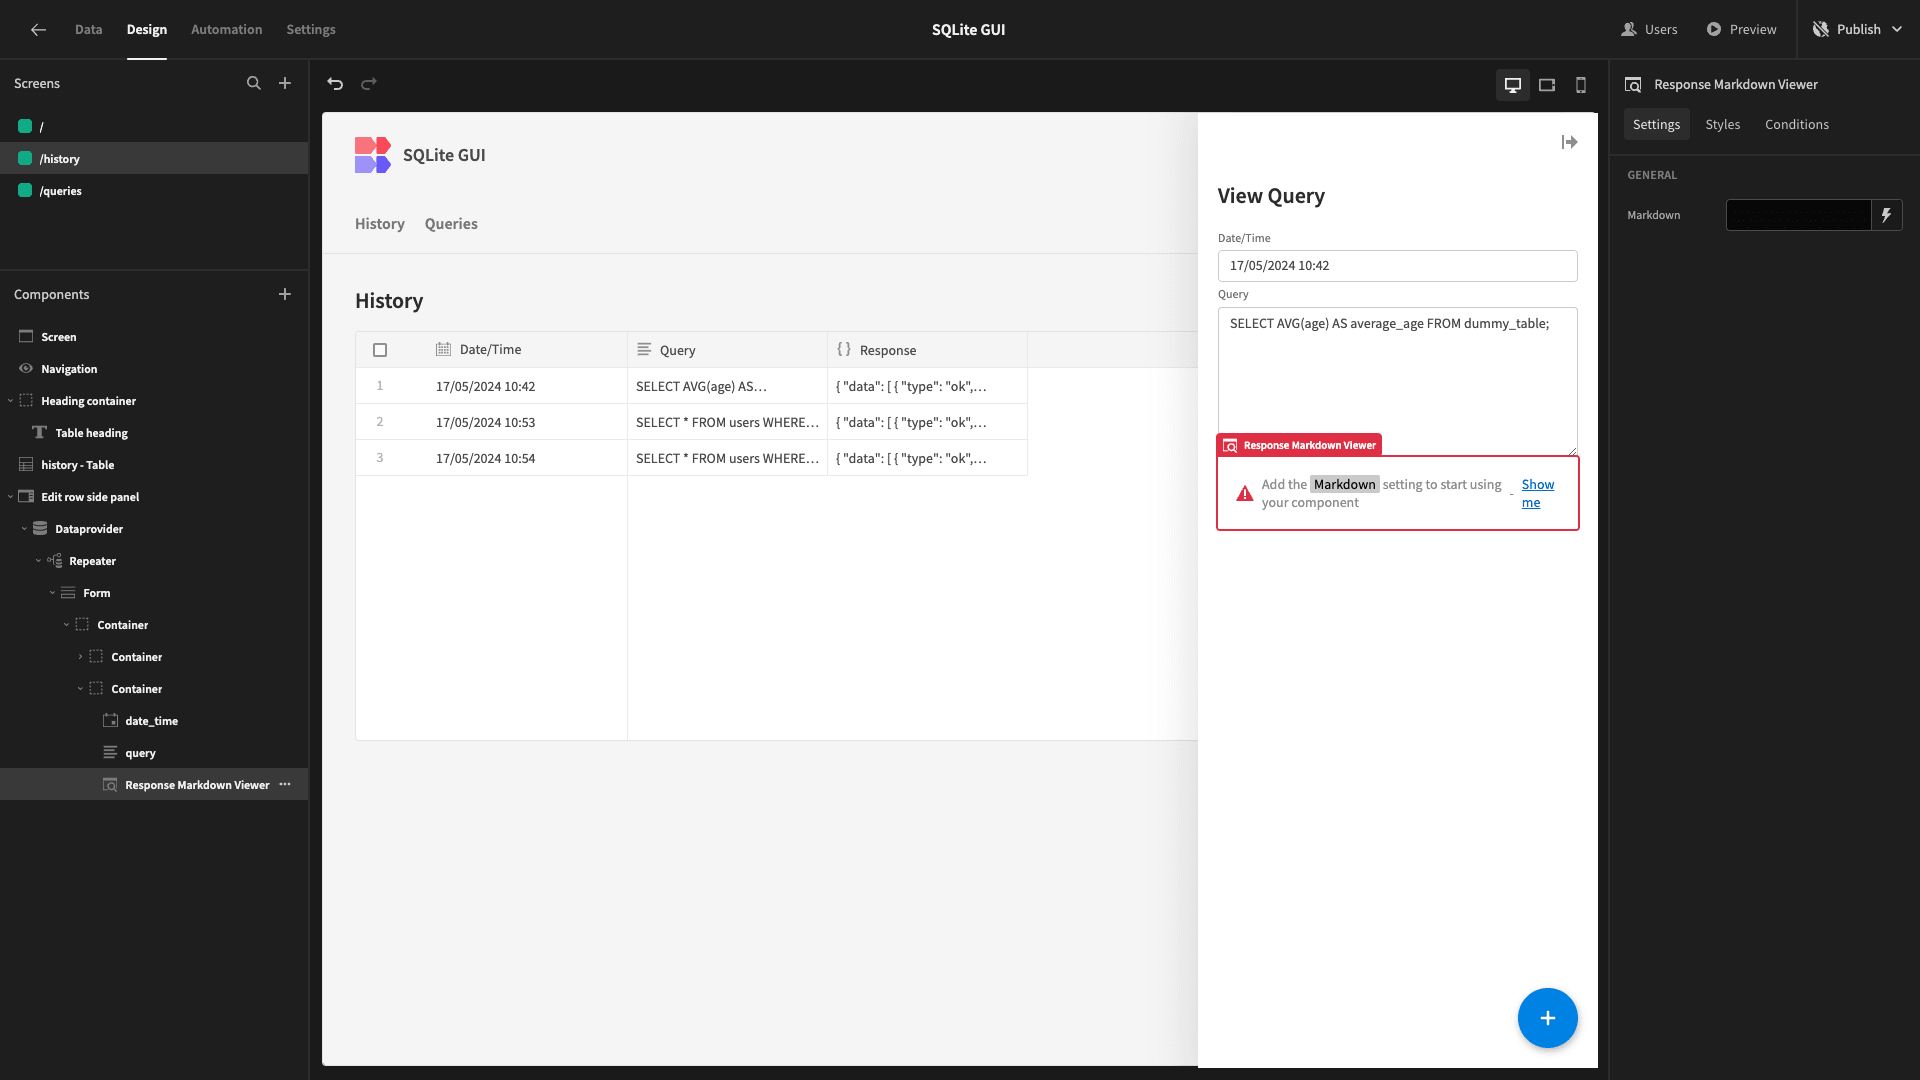Click the Date/Time field showing 17/05/2024 10:42
The height and width of the screenshot is (1080, 1920).
tap(1397, 266)
